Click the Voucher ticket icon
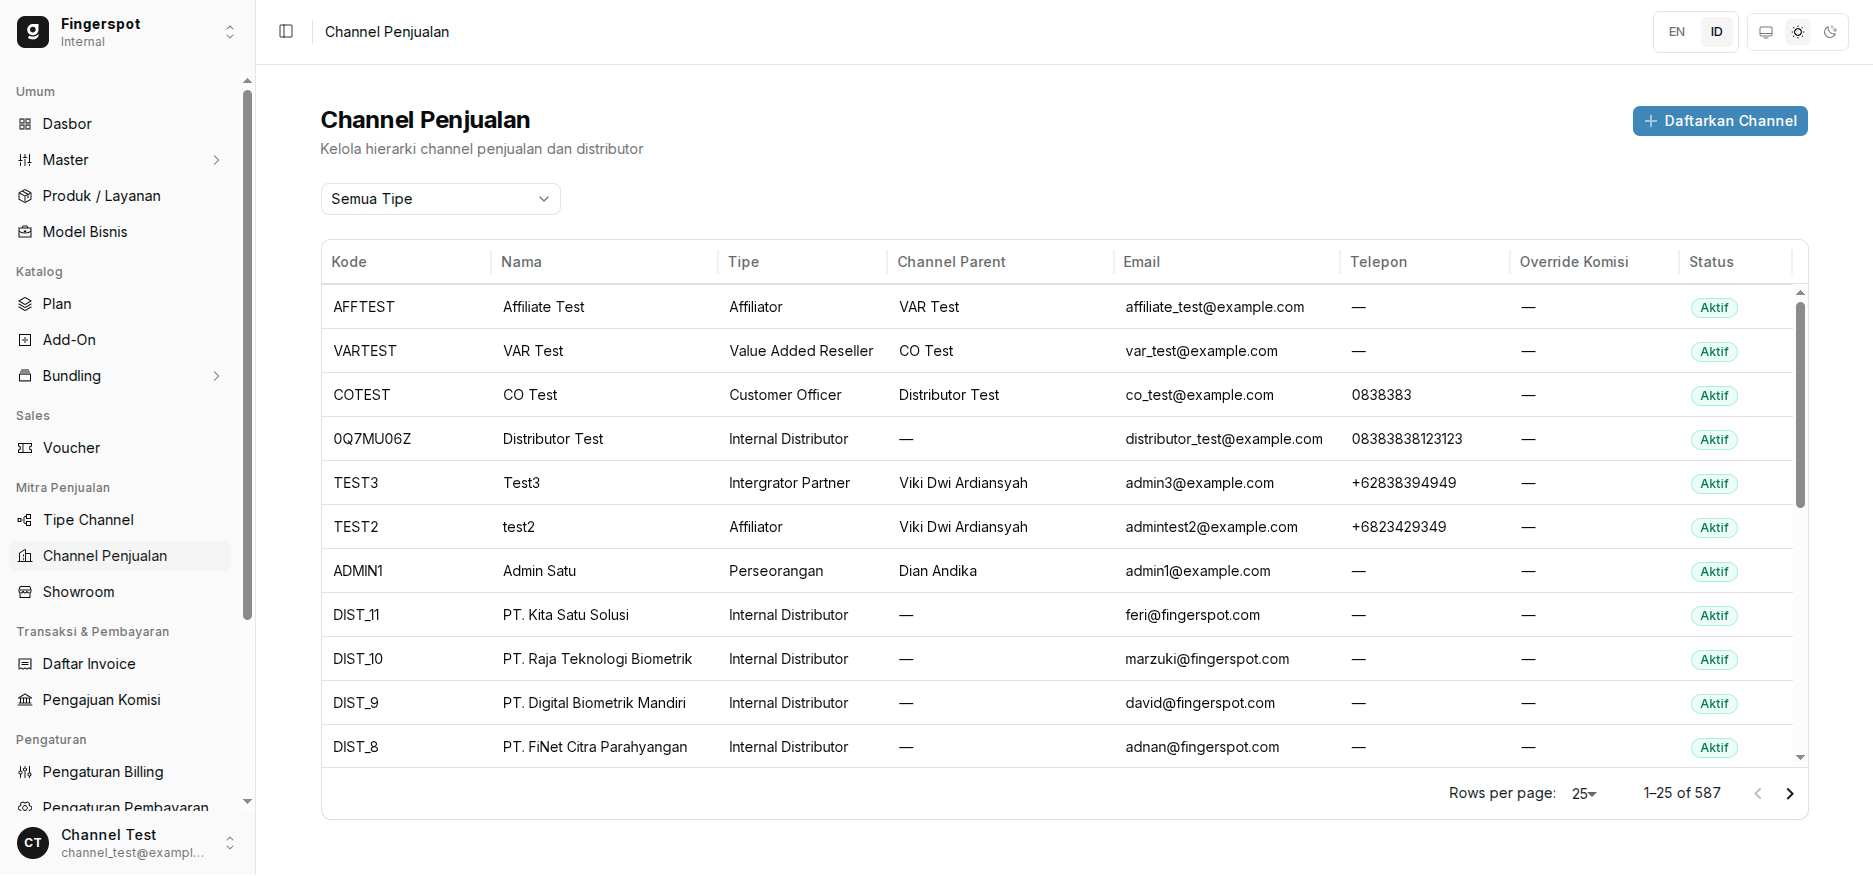This screenshot has height=876, width=1873. (25, 448)
